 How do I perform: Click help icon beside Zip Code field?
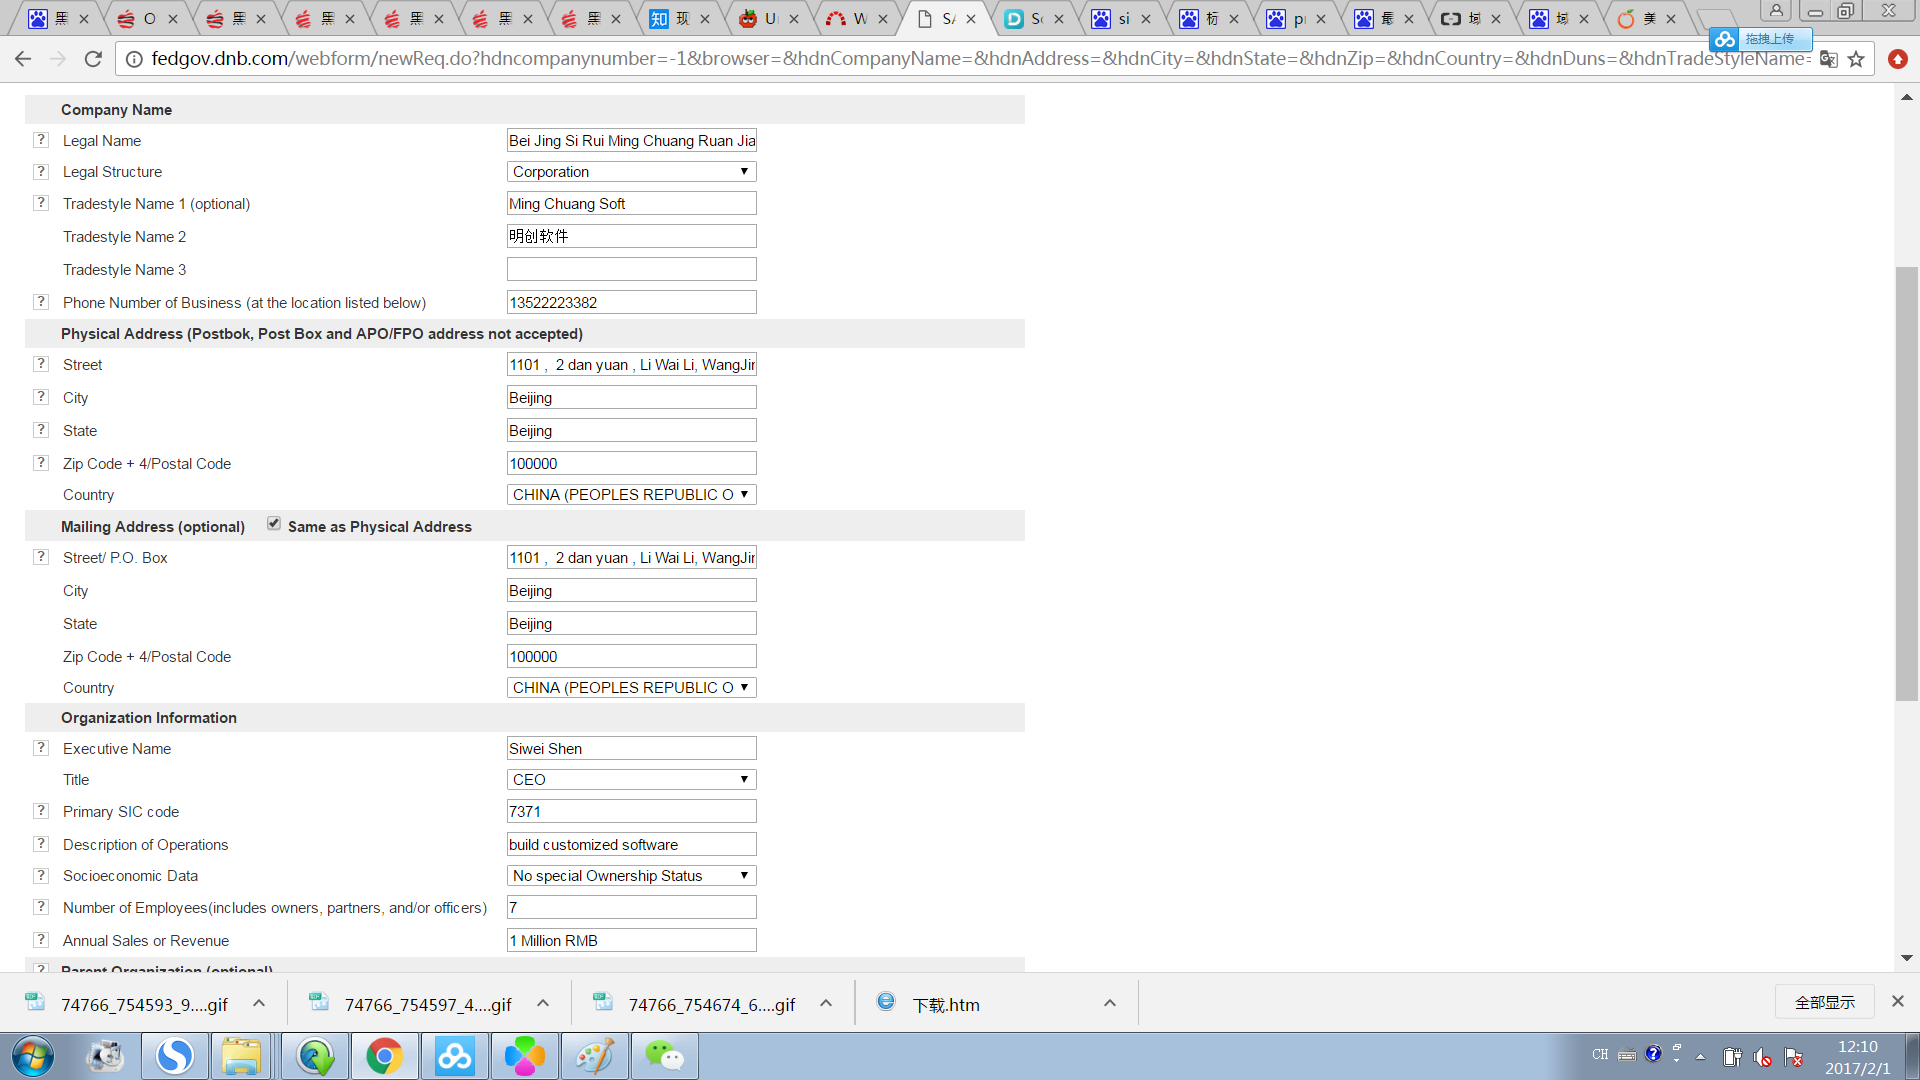coord(41,463)
